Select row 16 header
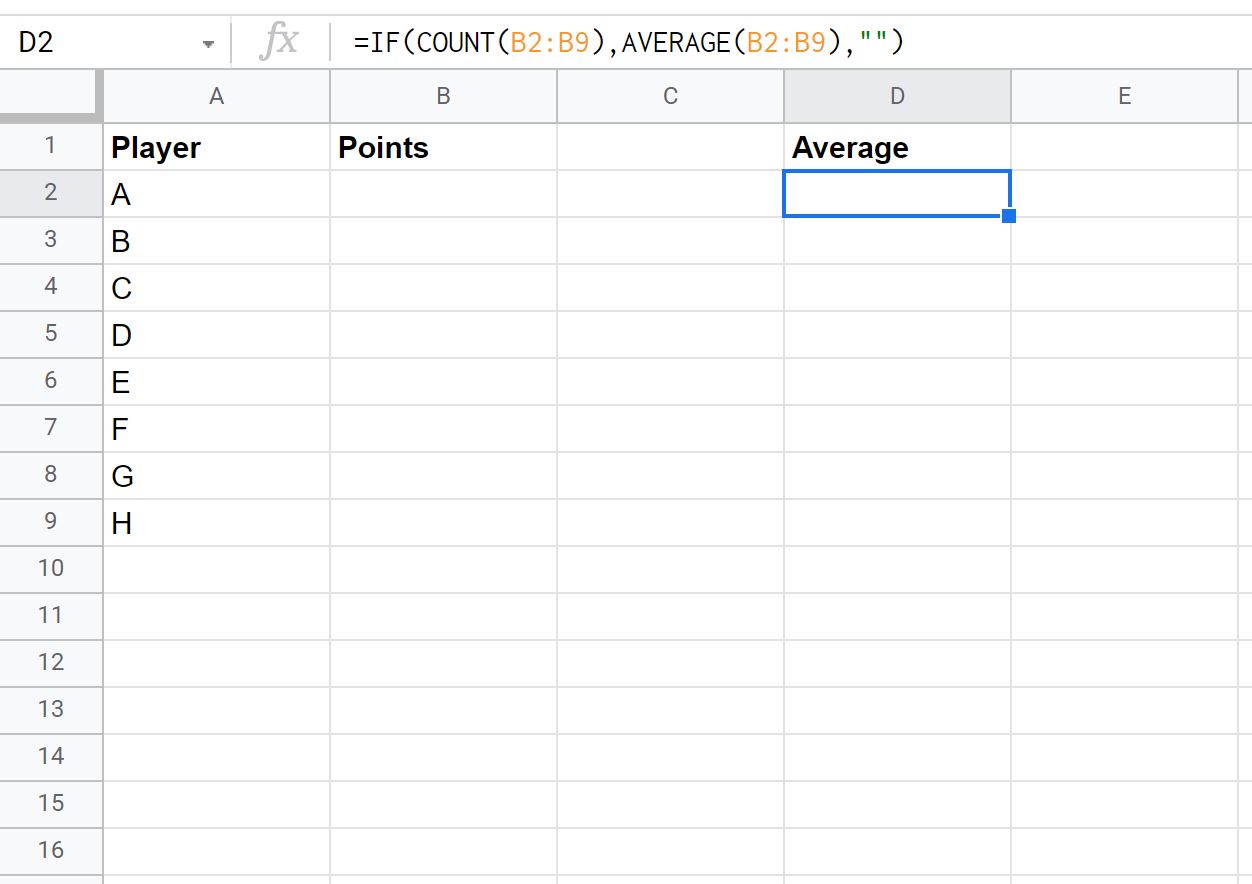 (51, 850)
